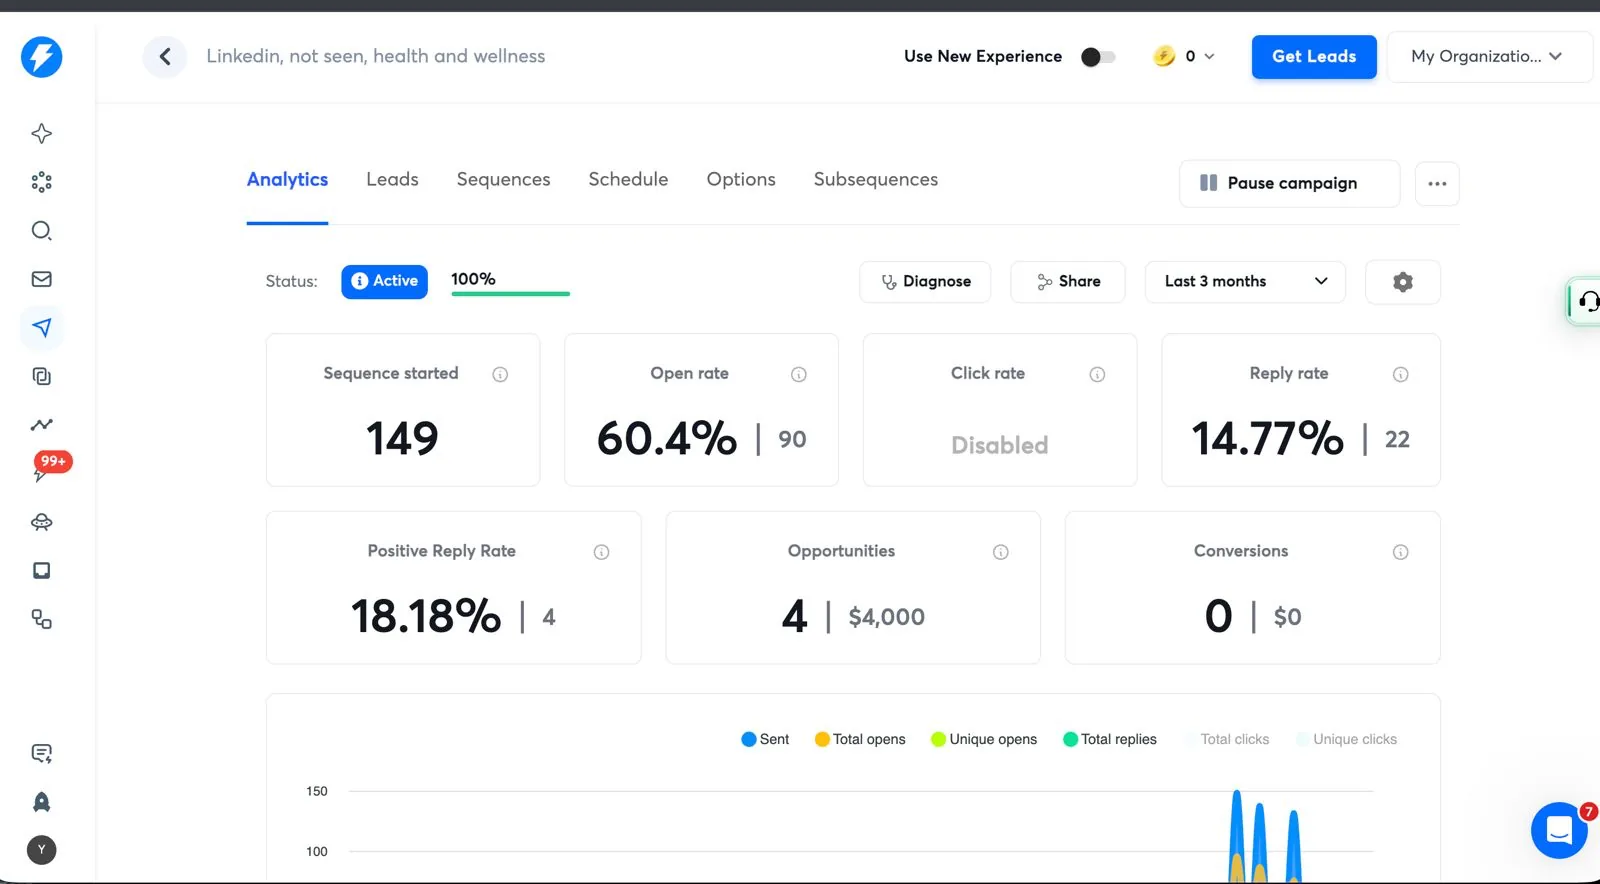The width and height of the screenshot is (1600, 884).
Task: Switch to the Schedule tab
Action: pyautogui.click(x=628, y=180)
